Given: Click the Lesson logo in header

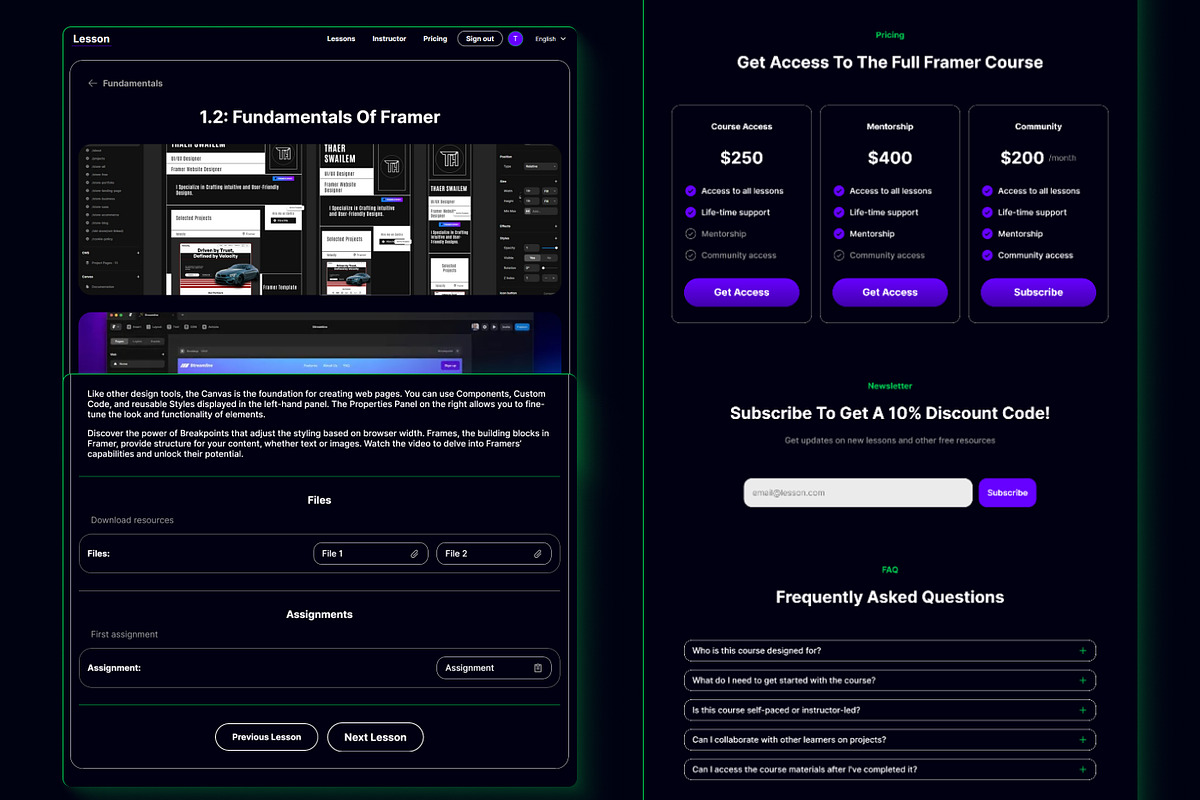Looking at the screenshot, I should click(x=91, y=39).
